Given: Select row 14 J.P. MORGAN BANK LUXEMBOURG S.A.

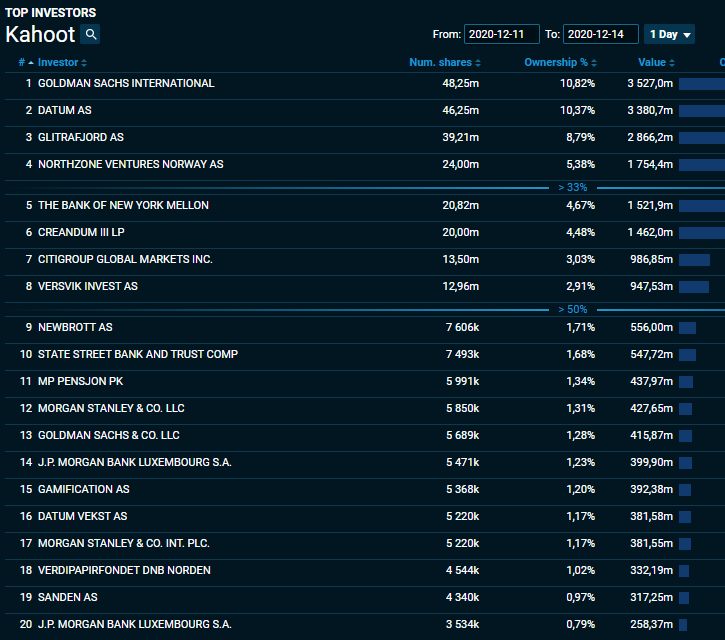Looking at the screenshot, I should [135, 462].
